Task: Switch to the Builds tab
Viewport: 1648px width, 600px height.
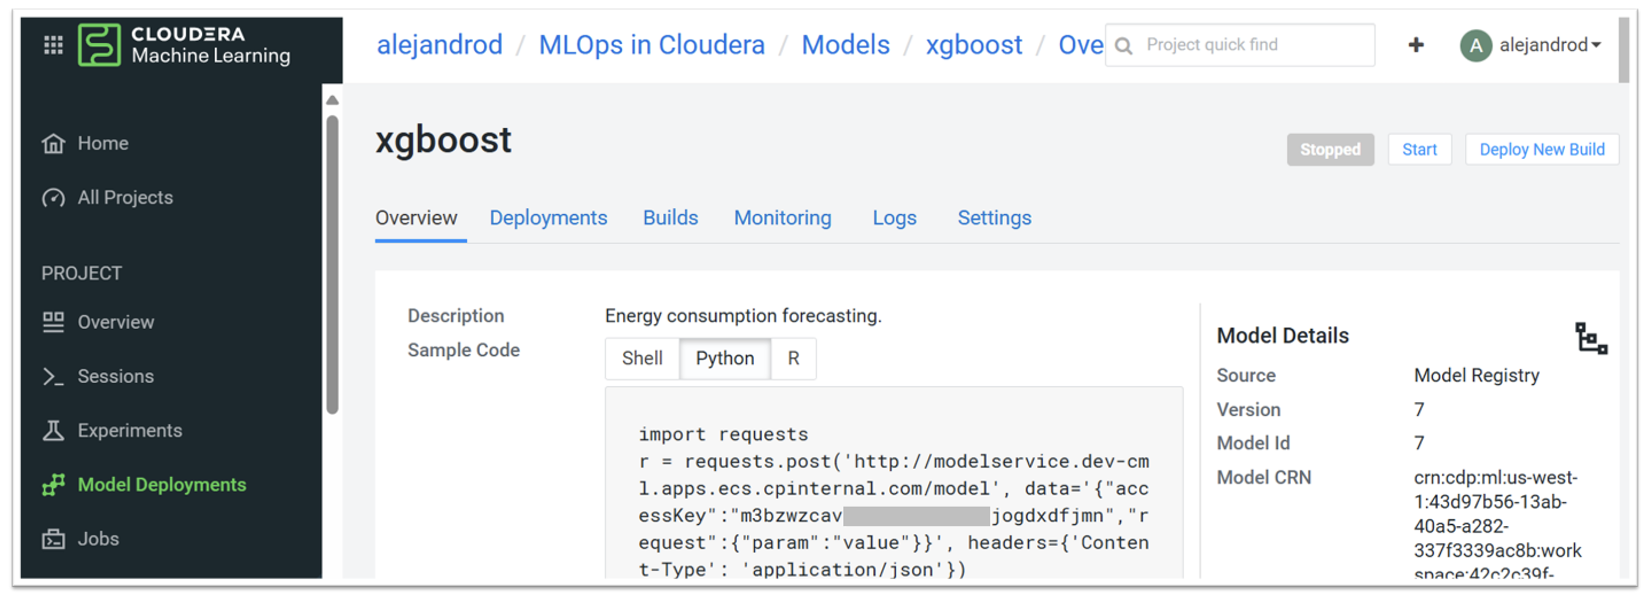Action: (x=670, y=218)
